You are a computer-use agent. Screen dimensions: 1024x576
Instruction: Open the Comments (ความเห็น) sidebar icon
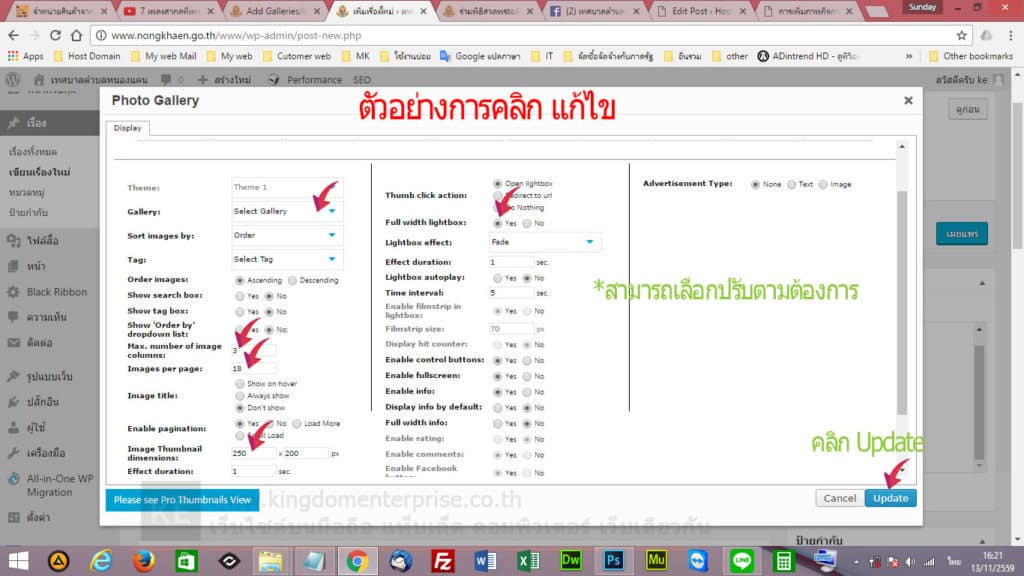click(x=15, y=317)
